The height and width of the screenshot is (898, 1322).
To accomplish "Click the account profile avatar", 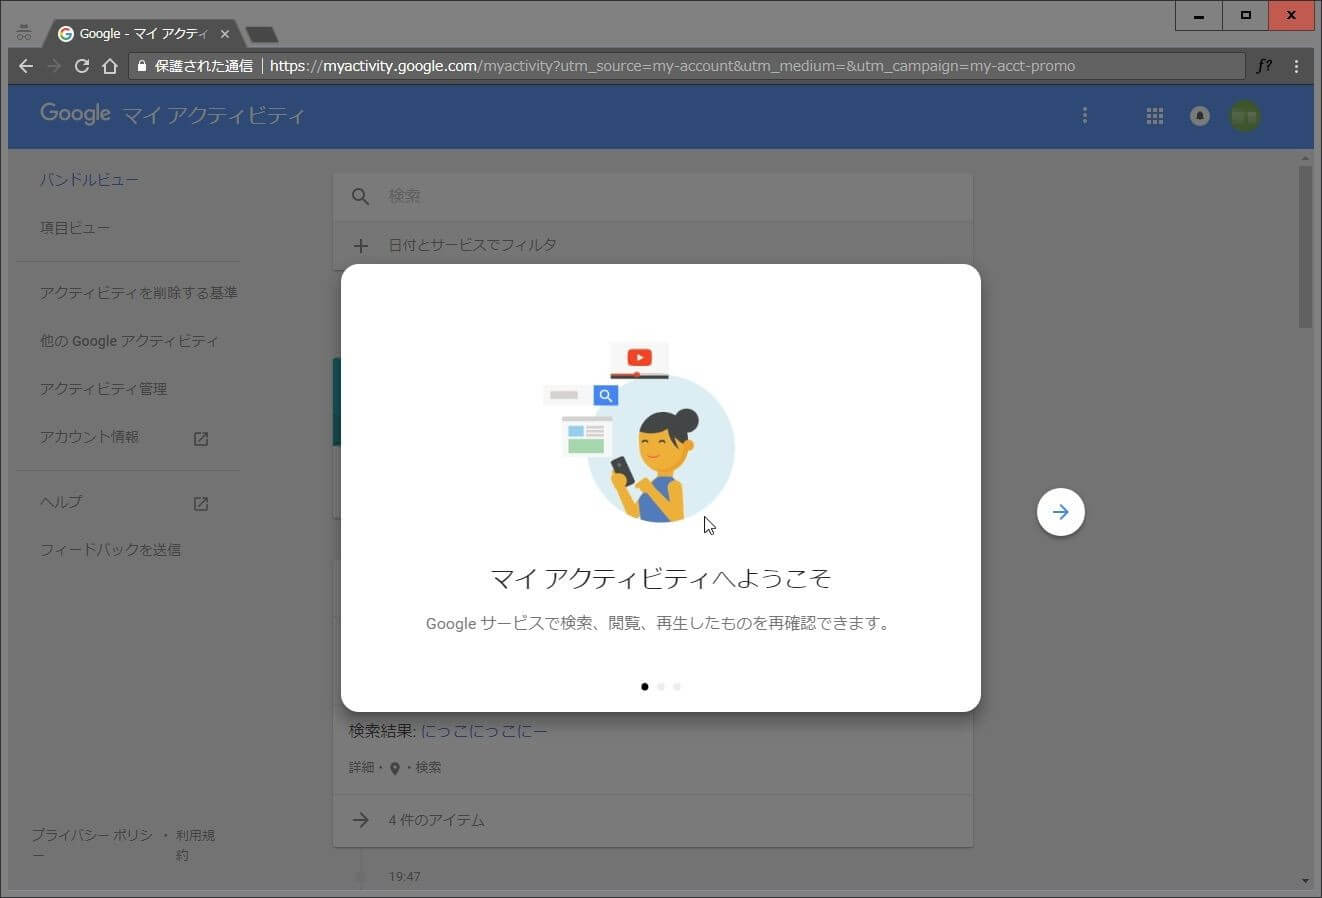I will pos(1244,116).
